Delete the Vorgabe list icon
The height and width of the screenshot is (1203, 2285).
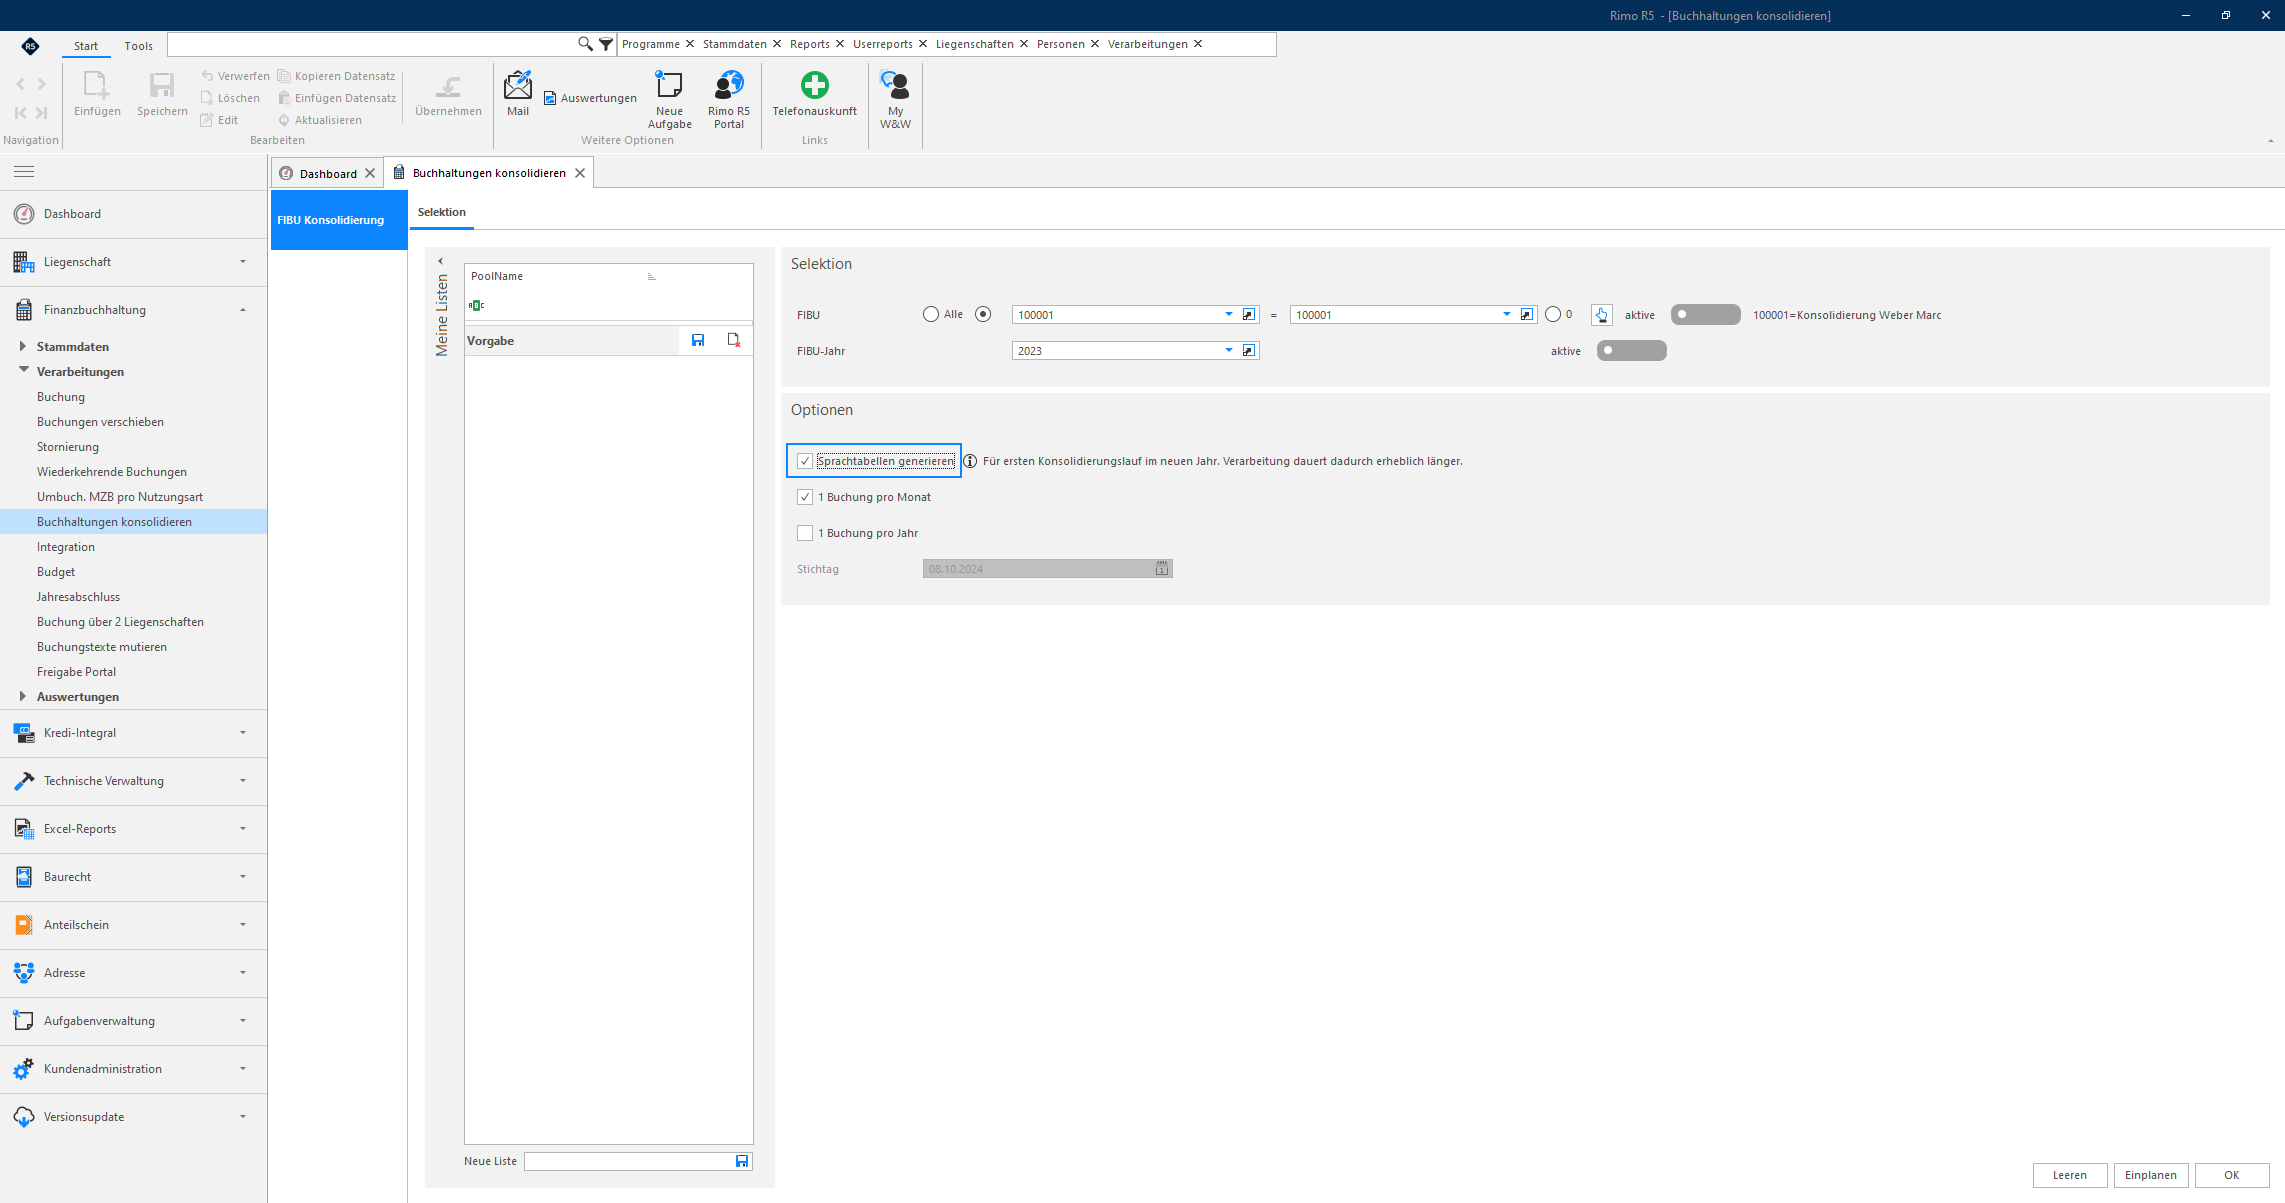(x=734, y=341)
